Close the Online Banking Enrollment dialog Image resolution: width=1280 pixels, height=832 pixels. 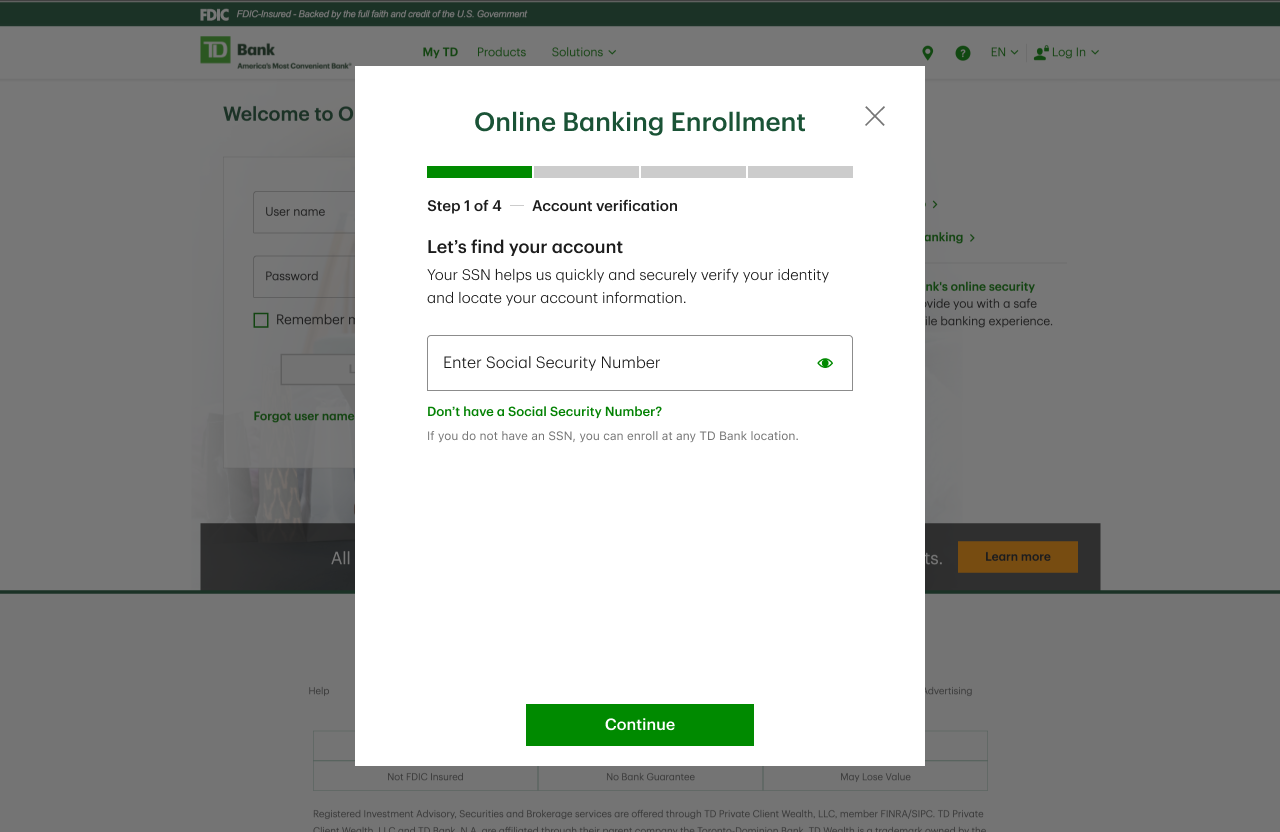pos(875,116)
